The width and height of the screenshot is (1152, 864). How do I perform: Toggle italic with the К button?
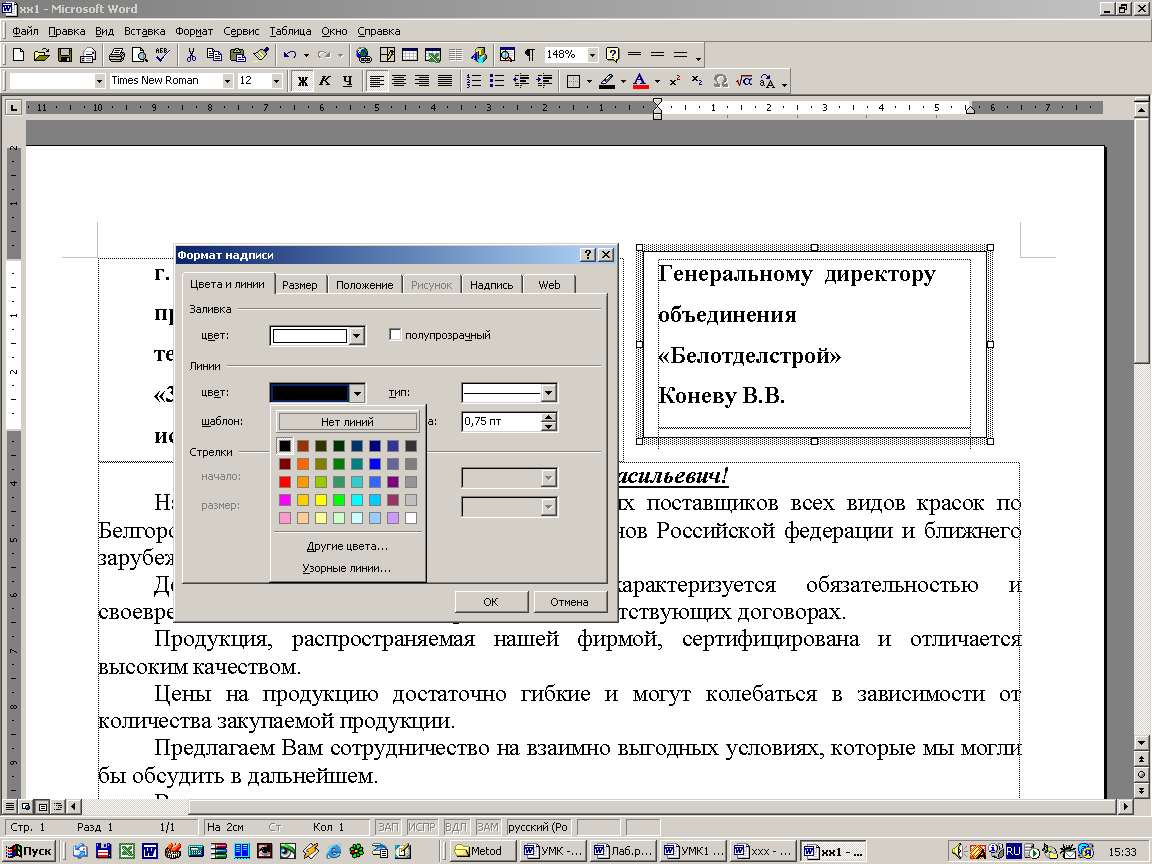pyautogui.click(x=325, y=81)
